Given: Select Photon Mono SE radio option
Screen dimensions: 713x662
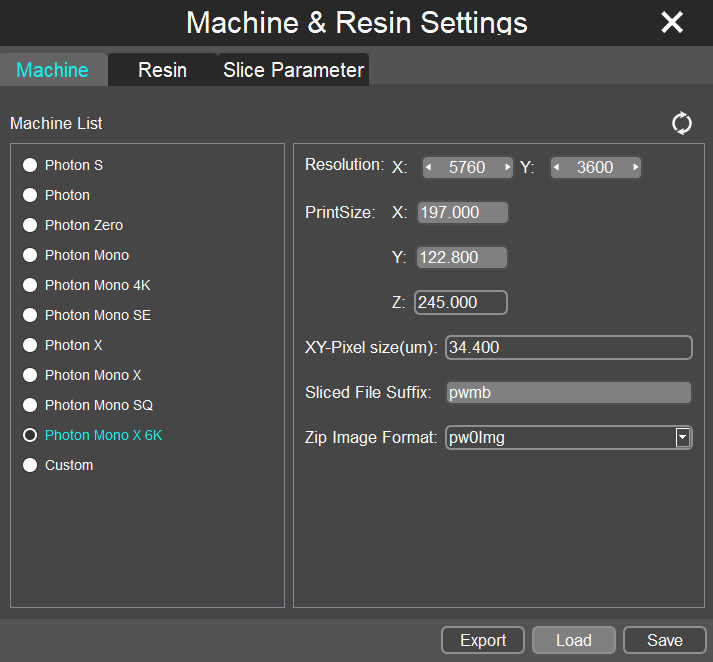Looking at the screenshot, I should point(30,315).
